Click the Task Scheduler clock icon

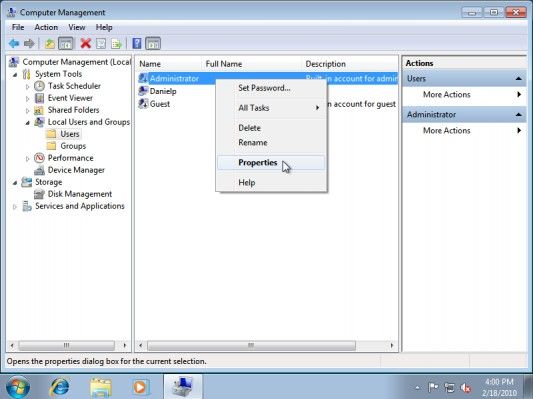(39, 86)
